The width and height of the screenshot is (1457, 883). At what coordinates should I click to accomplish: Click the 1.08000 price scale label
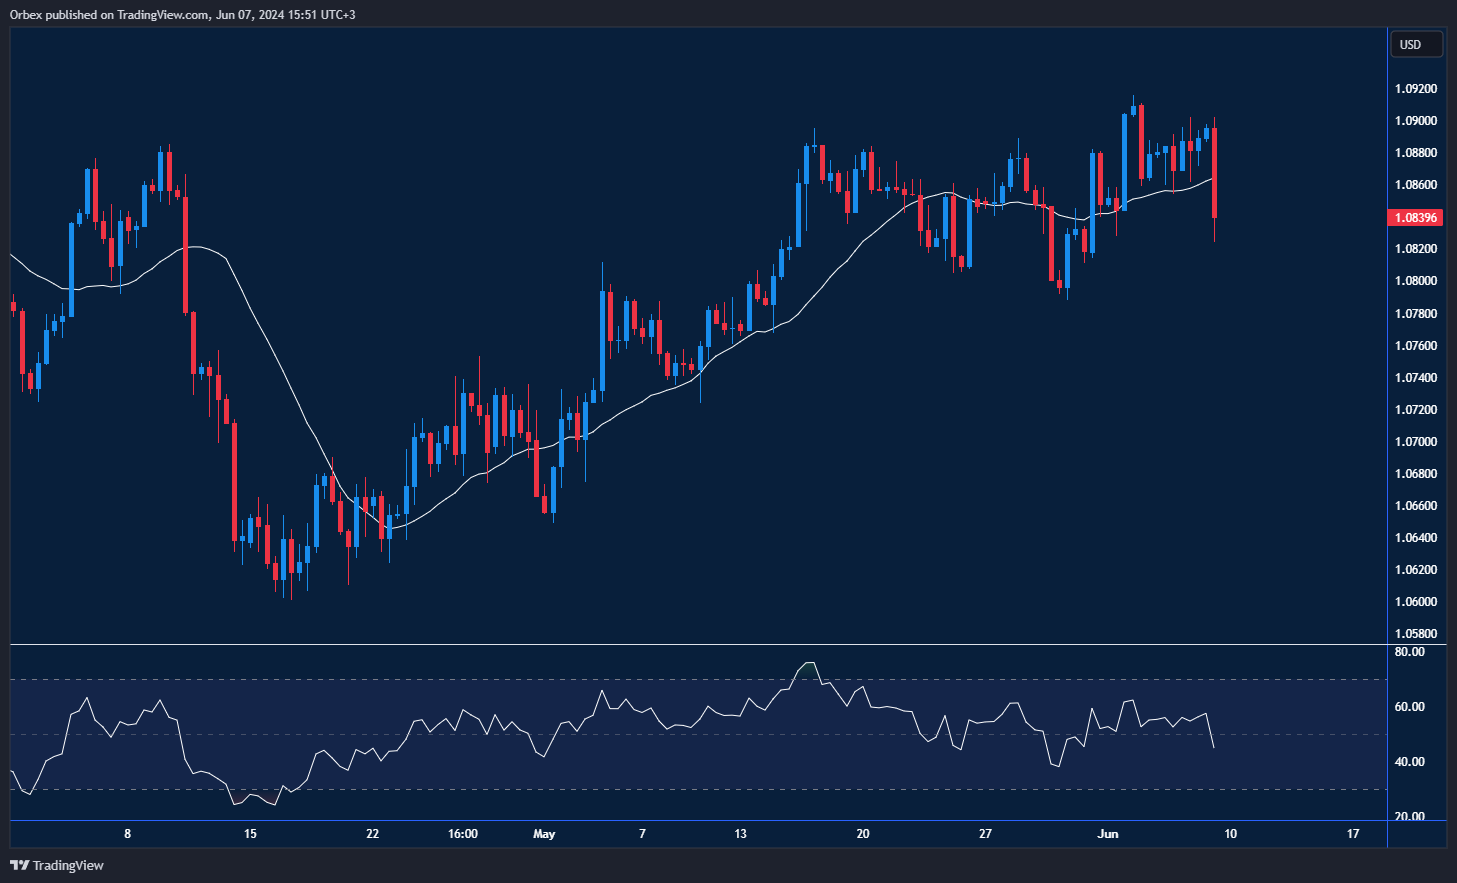1416,281
